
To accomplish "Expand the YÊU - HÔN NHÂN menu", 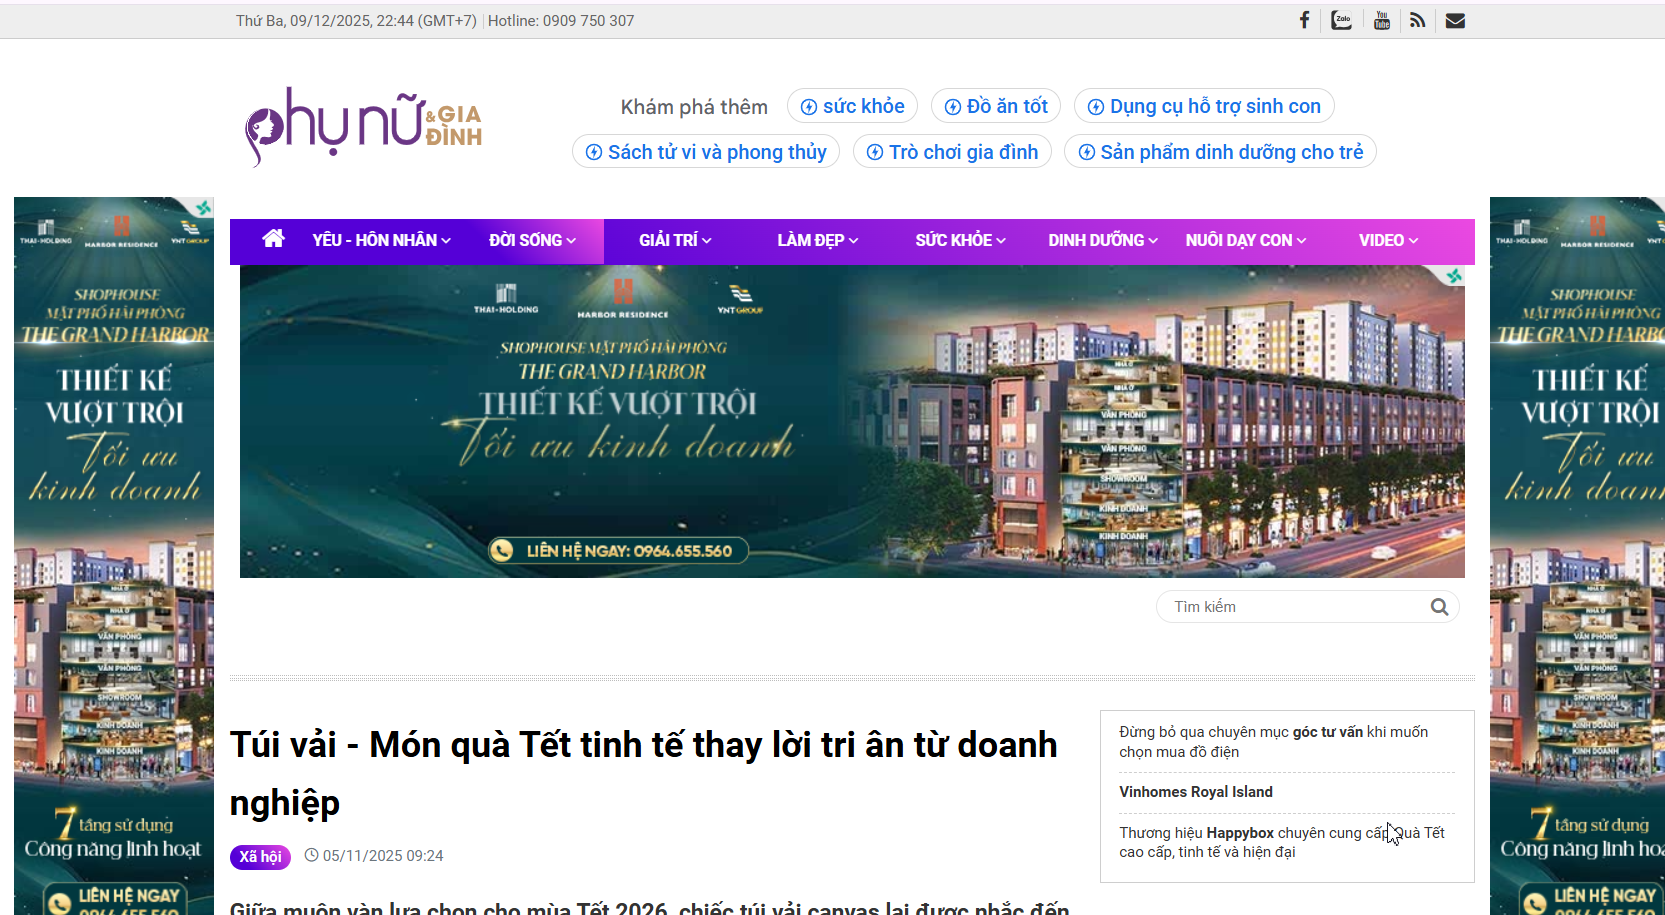I will tap(381, 240).
